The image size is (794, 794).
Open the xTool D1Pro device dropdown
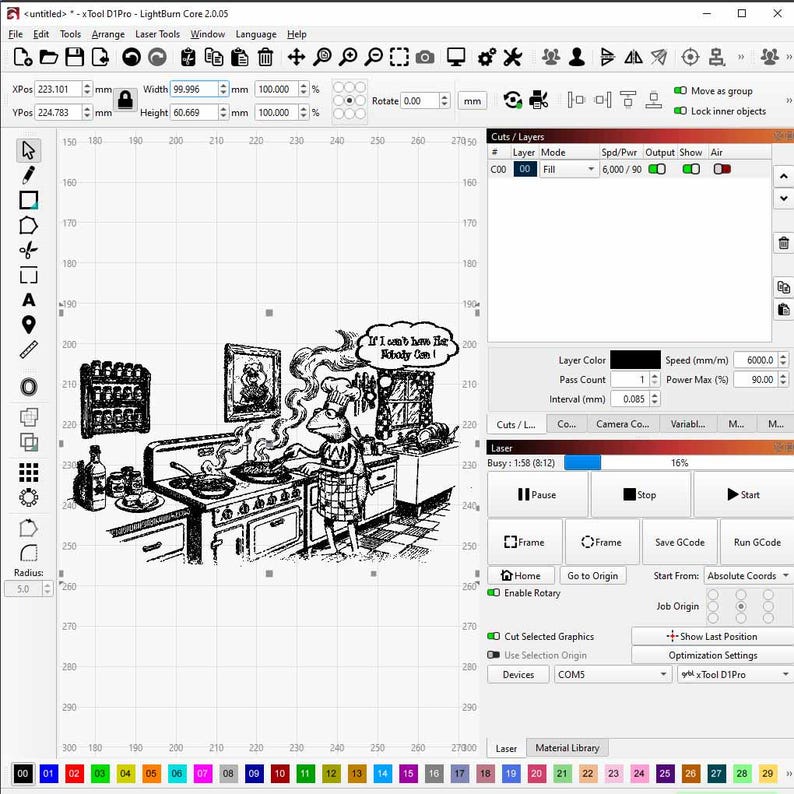pos(735,674)
